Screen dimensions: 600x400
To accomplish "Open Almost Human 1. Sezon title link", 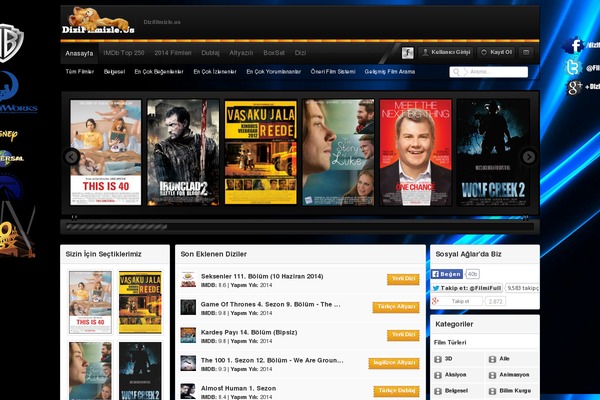I will pyautogui.click(x=238, y=388).
